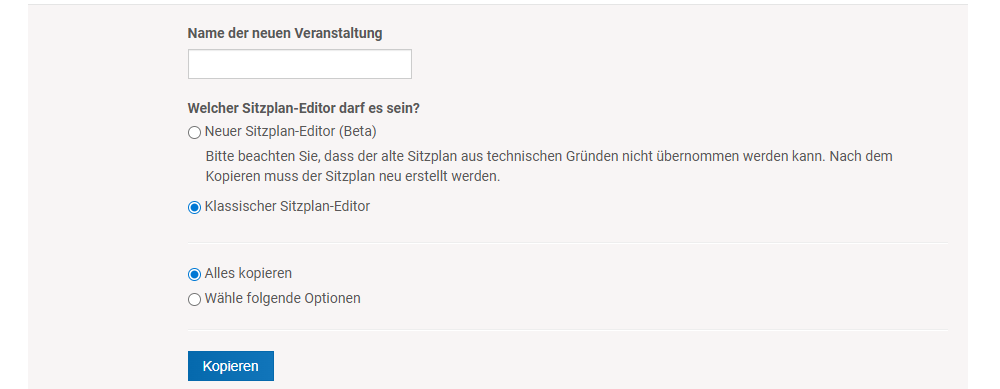Screen dimensions: 1000x389
Task: Click the blue Kopieren button
Action: 231,366
